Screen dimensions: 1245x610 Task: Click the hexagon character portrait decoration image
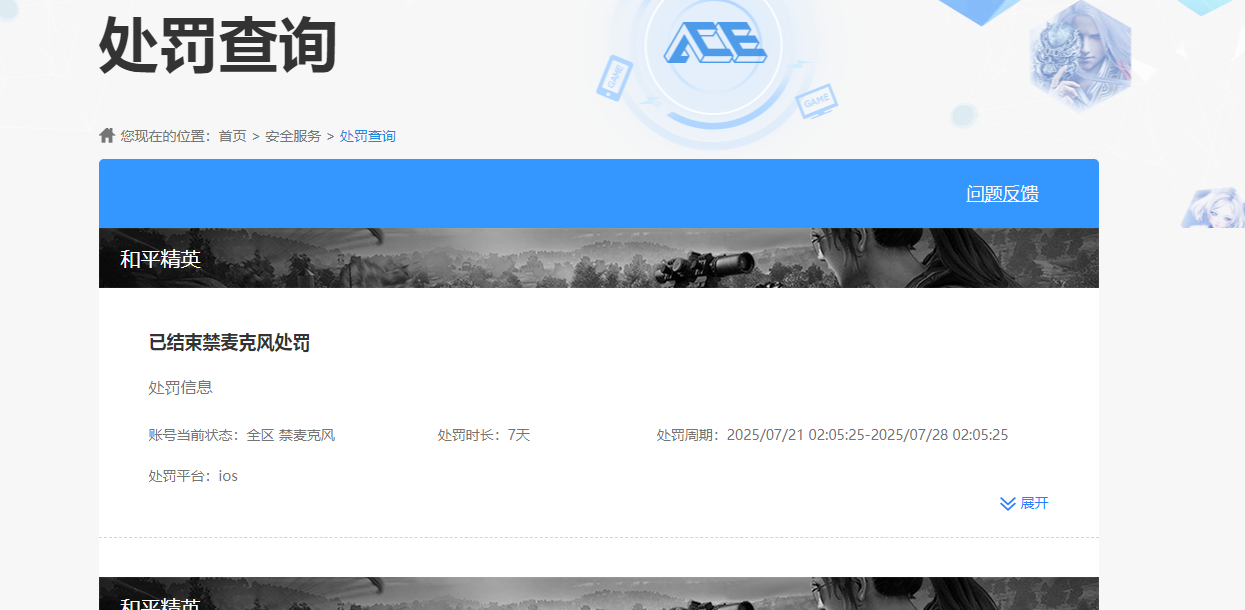pyautogui.click(x=1080, y=55)
